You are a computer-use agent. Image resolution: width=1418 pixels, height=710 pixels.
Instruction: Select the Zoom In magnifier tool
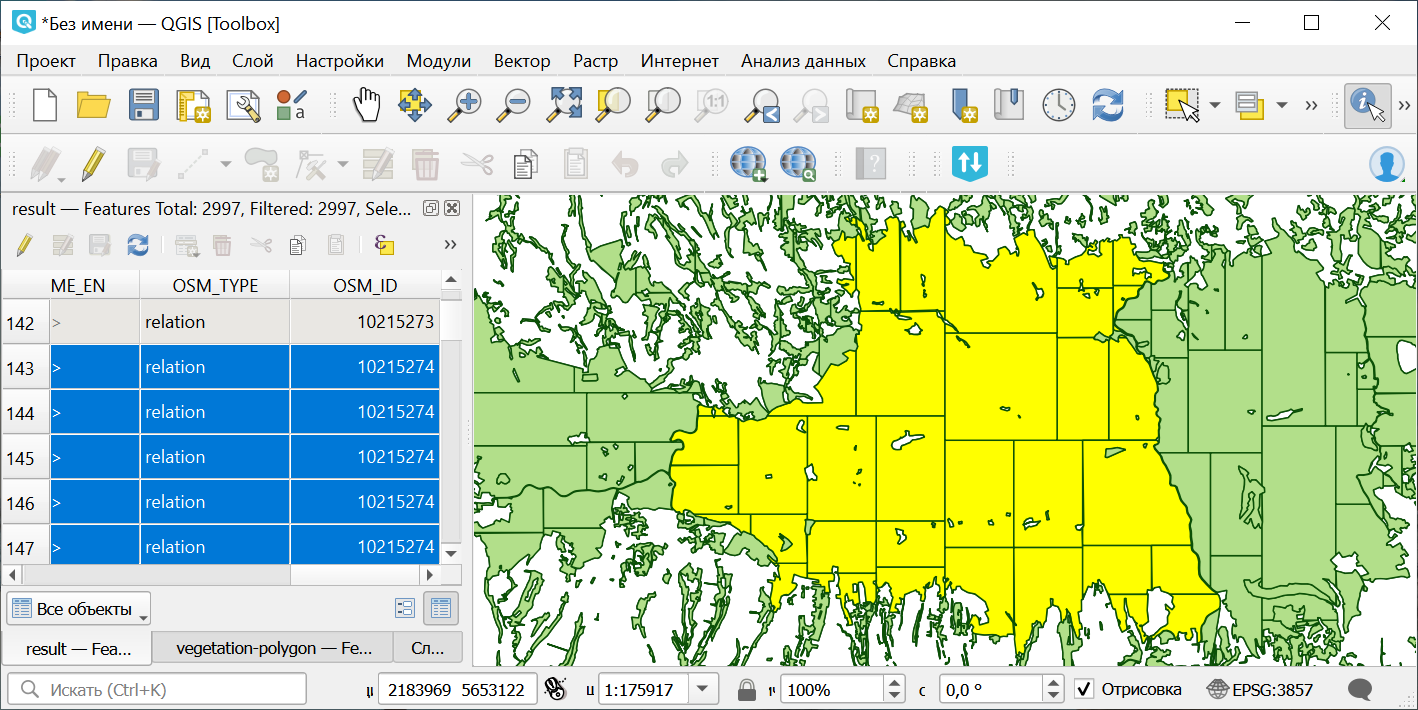465,105
